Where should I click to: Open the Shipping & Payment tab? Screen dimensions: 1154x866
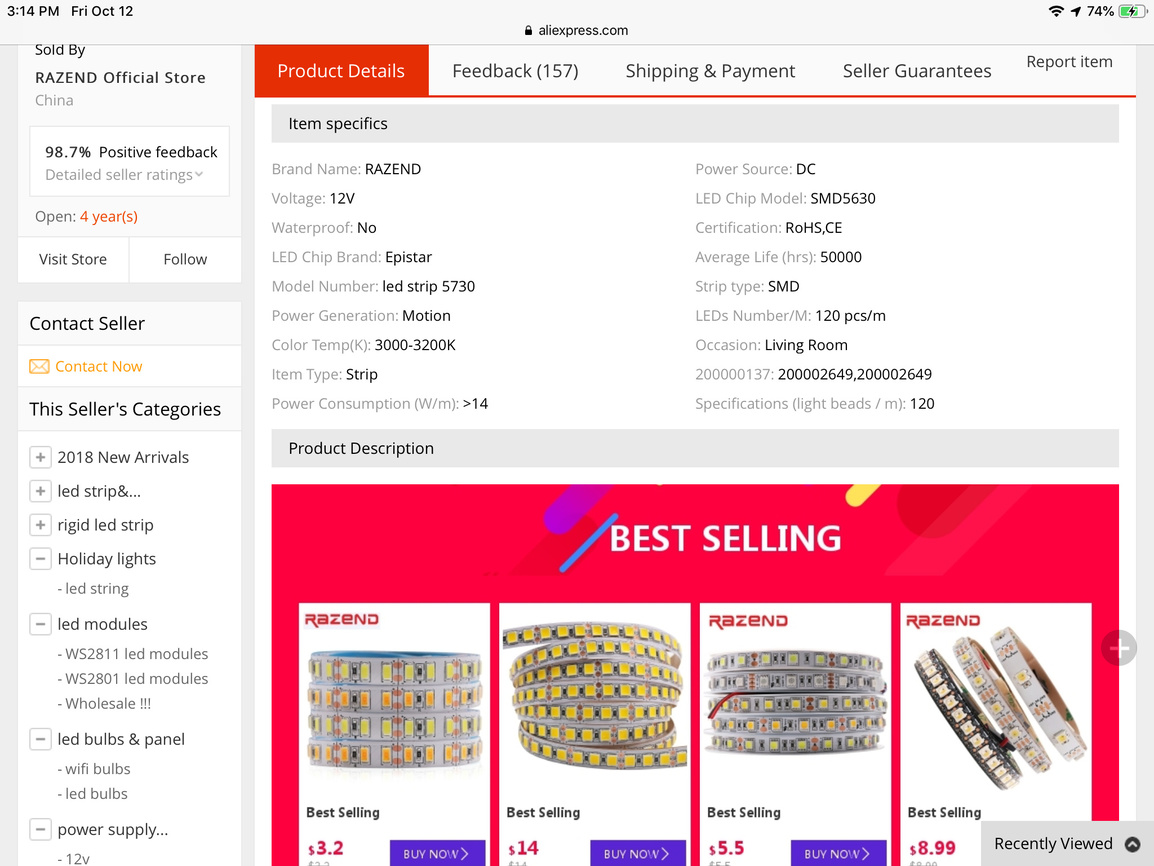(x=710, y=71)
